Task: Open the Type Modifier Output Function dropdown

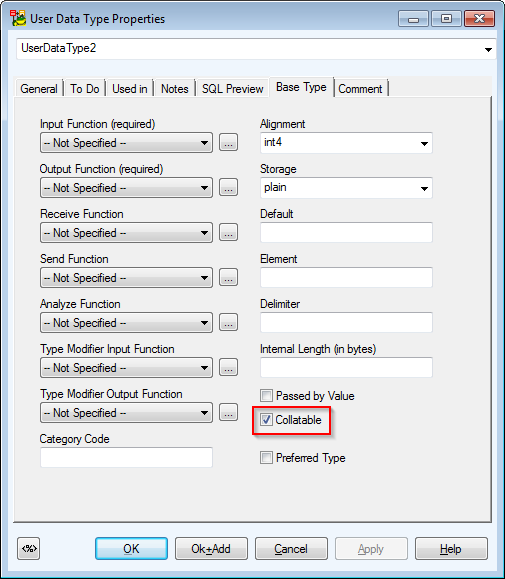Action: click(x=126, y=413)
